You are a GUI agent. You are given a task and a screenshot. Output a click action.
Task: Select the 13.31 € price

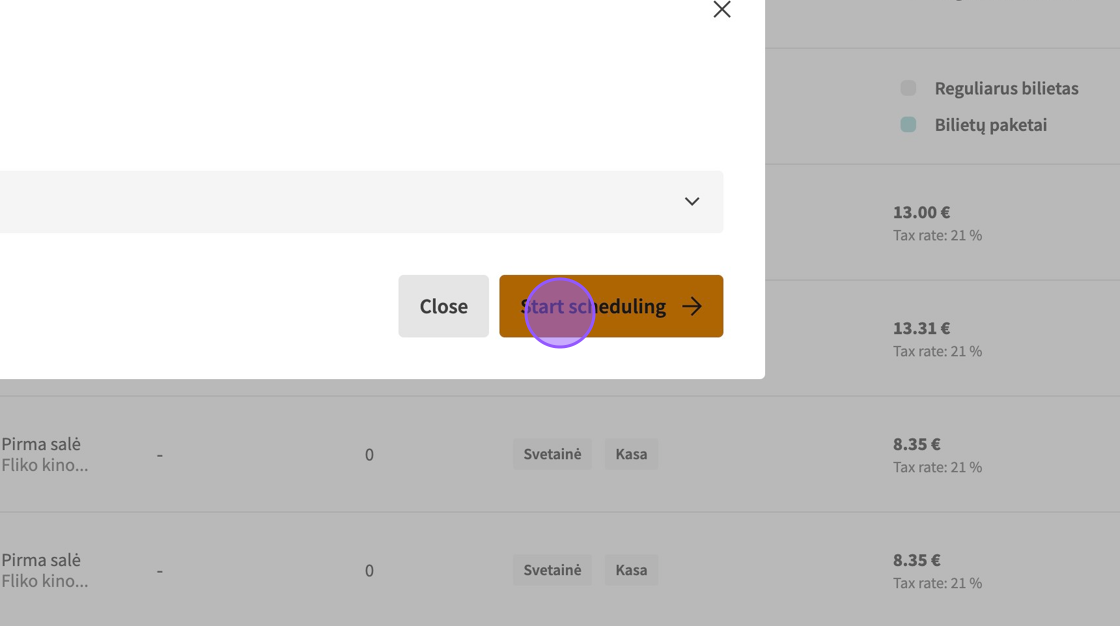click(x=921, y=328)
